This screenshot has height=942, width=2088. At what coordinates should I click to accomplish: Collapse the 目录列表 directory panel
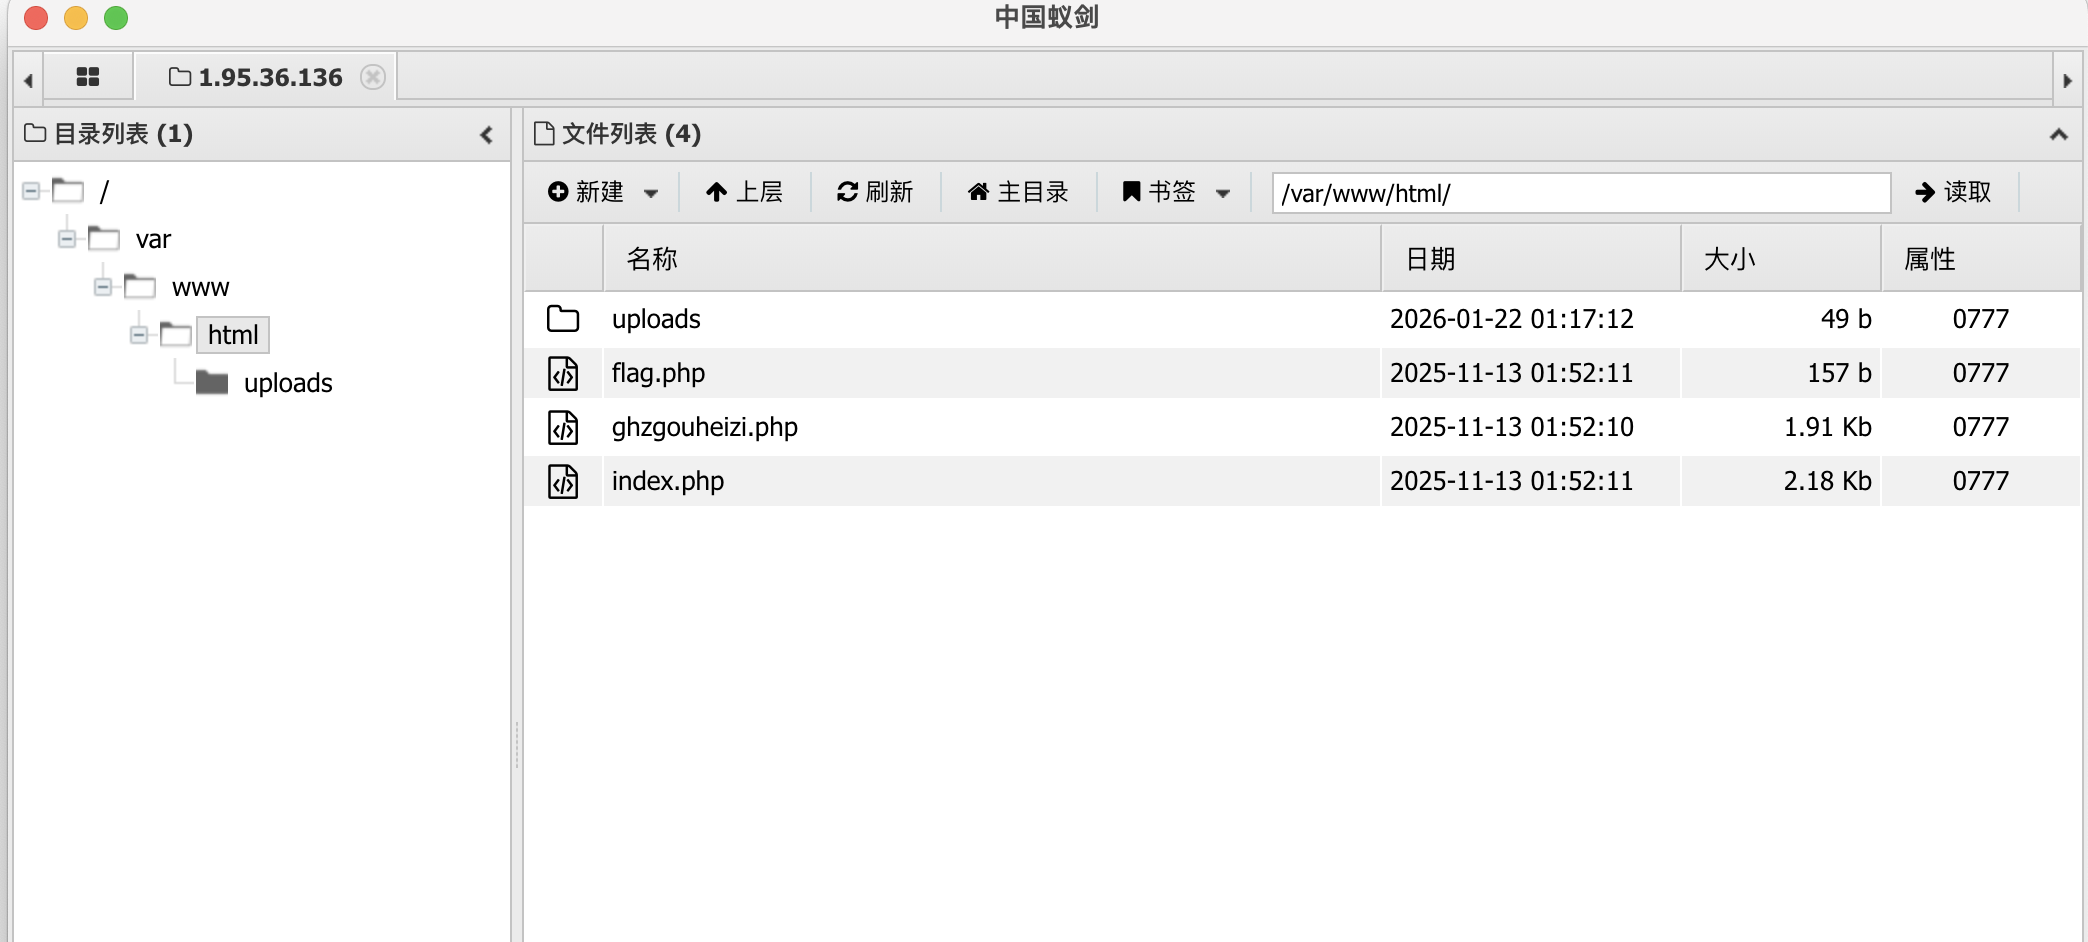[x=487, y=134]
